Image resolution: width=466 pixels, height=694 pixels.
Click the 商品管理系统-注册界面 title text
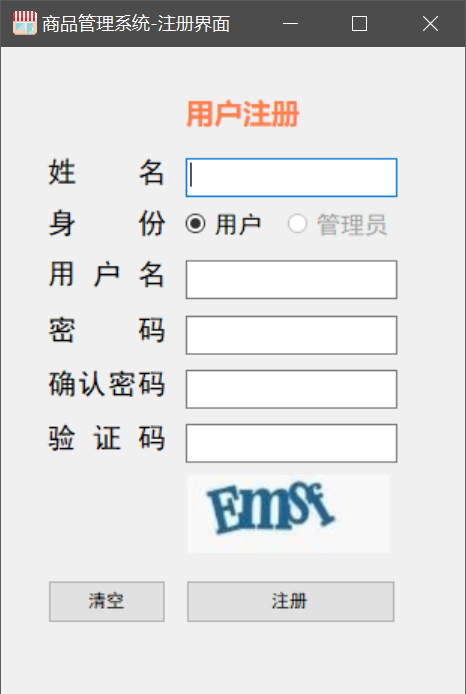point(136,23)
